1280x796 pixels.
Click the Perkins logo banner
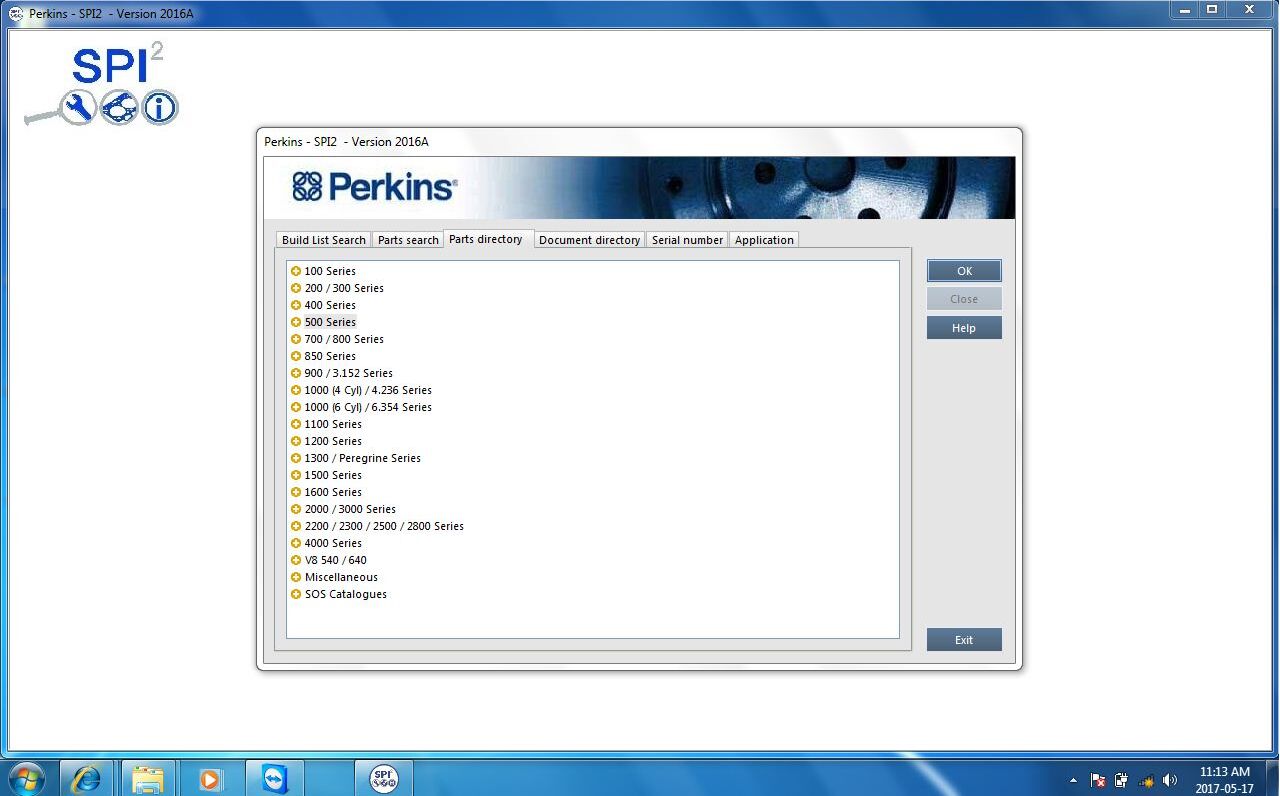(639, 187)
